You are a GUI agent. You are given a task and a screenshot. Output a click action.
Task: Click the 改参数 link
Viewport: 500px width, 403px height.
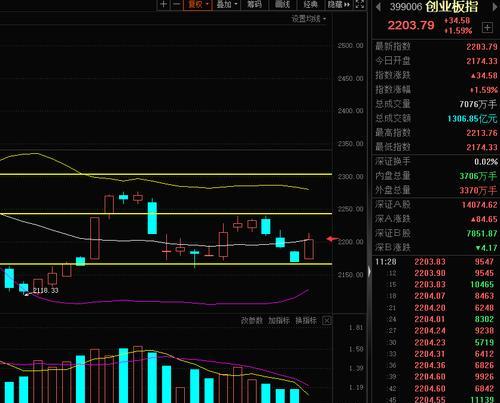point(252,321)
